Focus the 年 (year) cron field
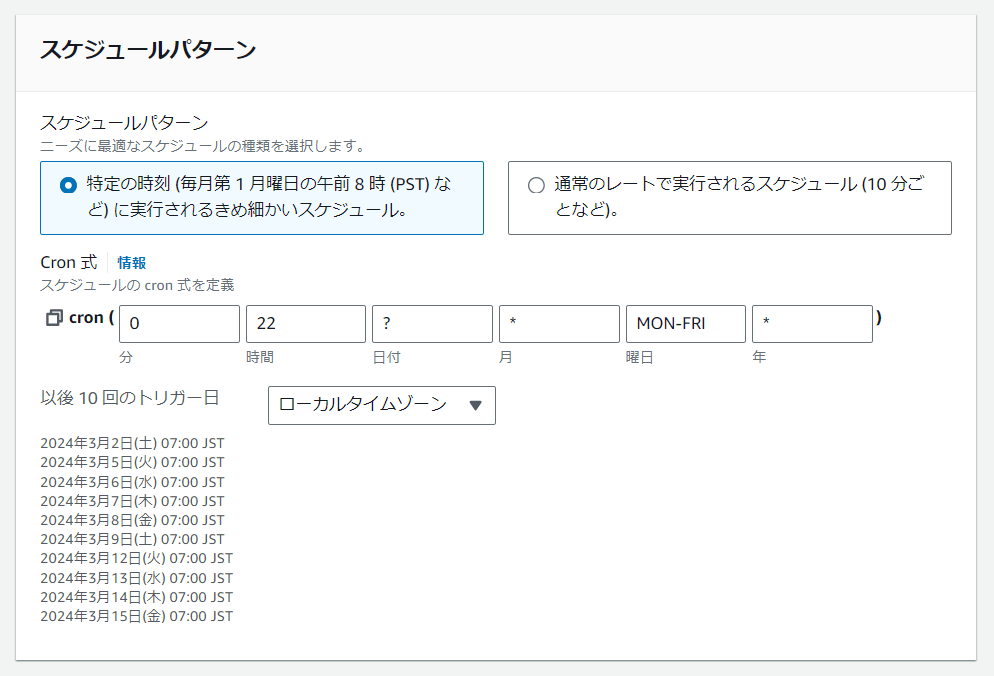Viewport: 994px width, 676px height. [812, 324]
